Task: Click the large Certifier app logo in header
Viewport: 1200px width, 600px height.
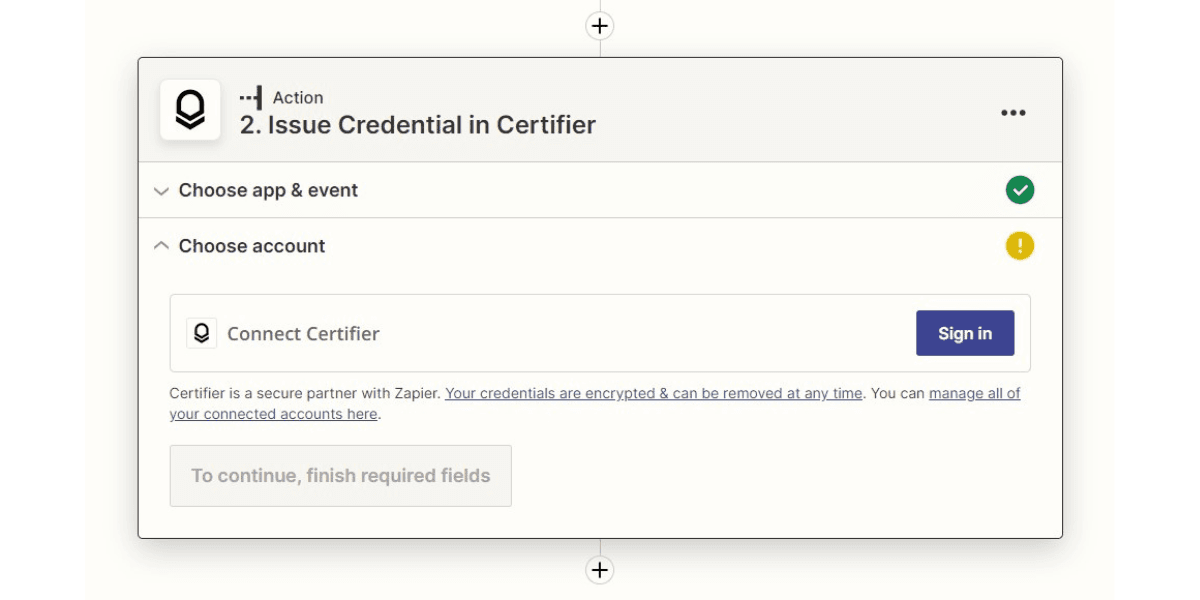Action: (190, 110)
